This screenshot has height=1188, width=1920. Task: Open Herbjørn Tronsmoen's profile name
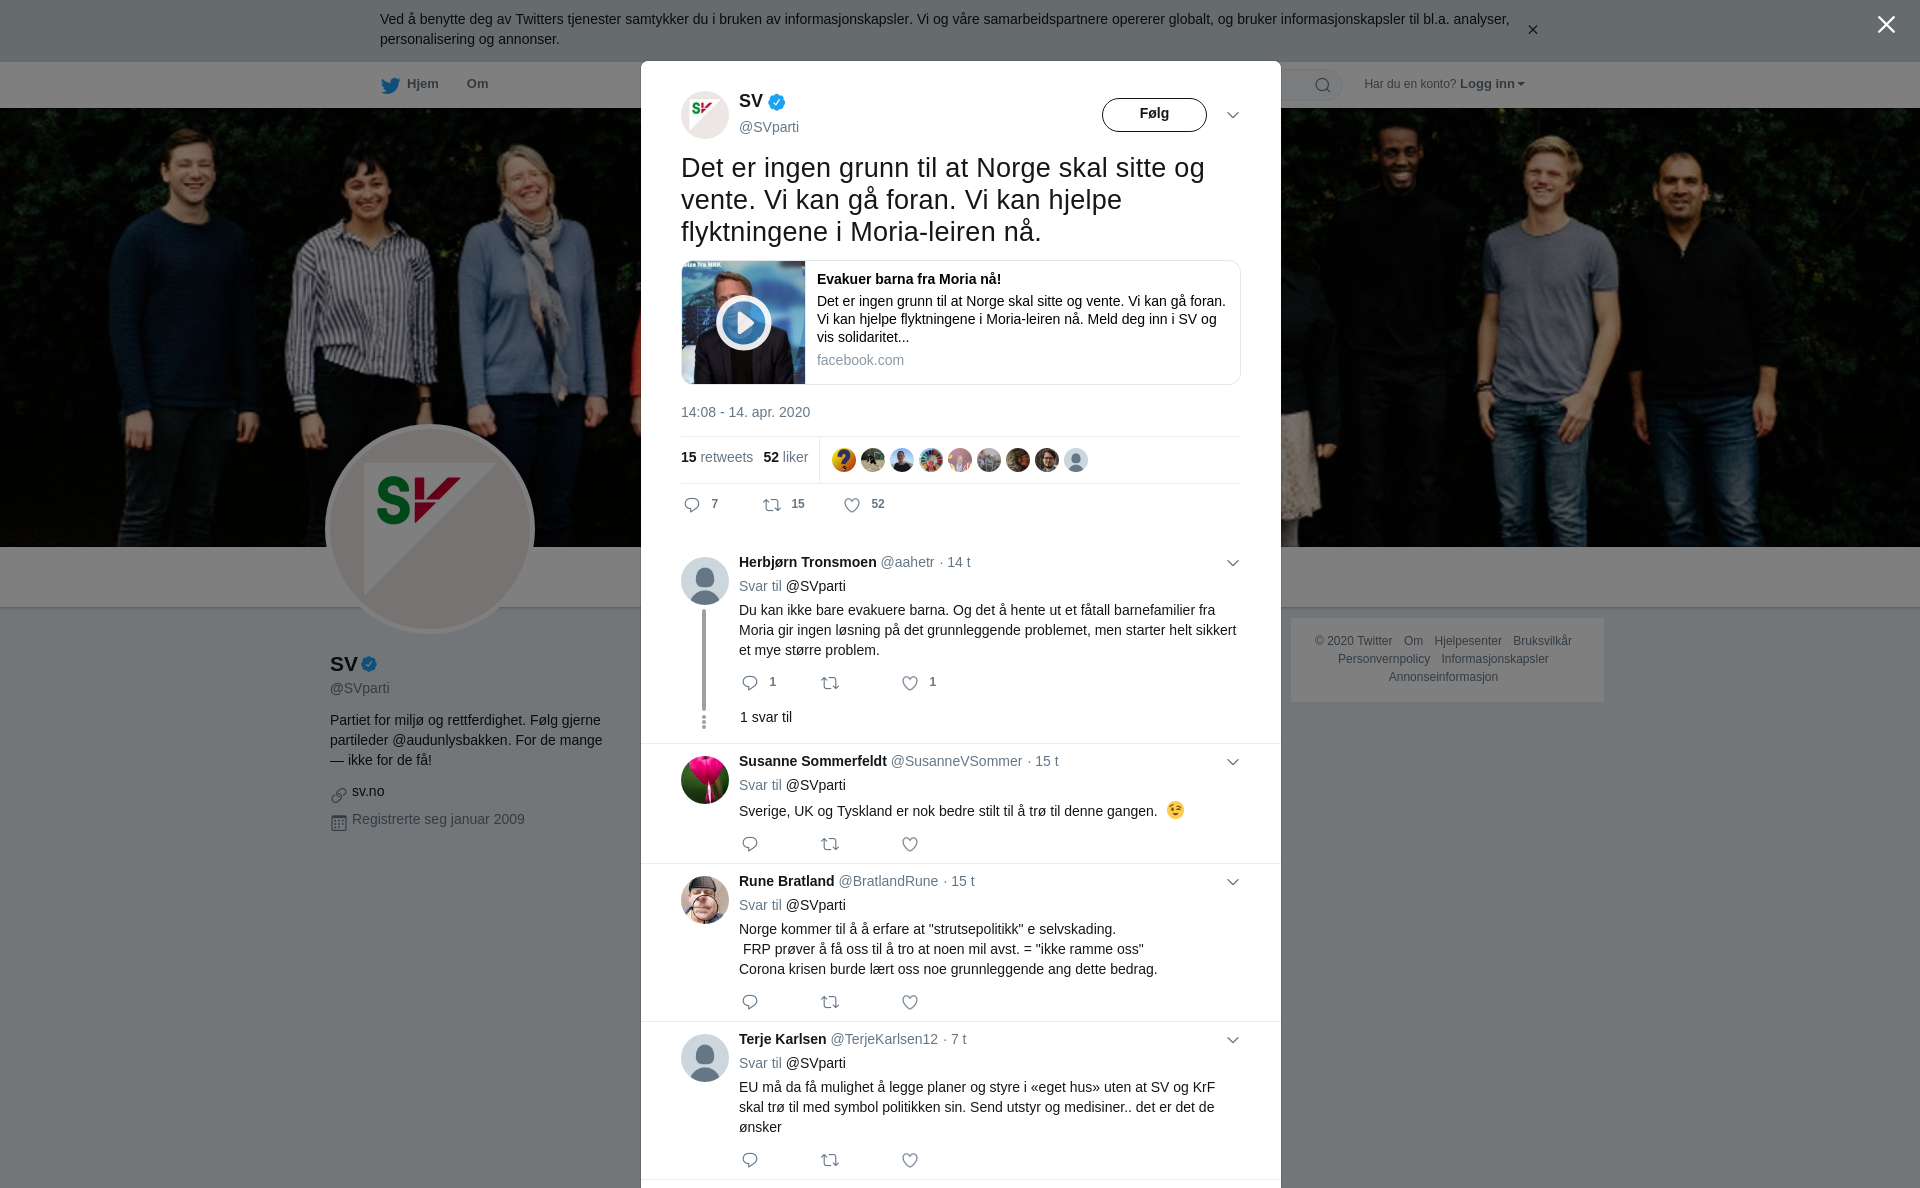[807, 562]
